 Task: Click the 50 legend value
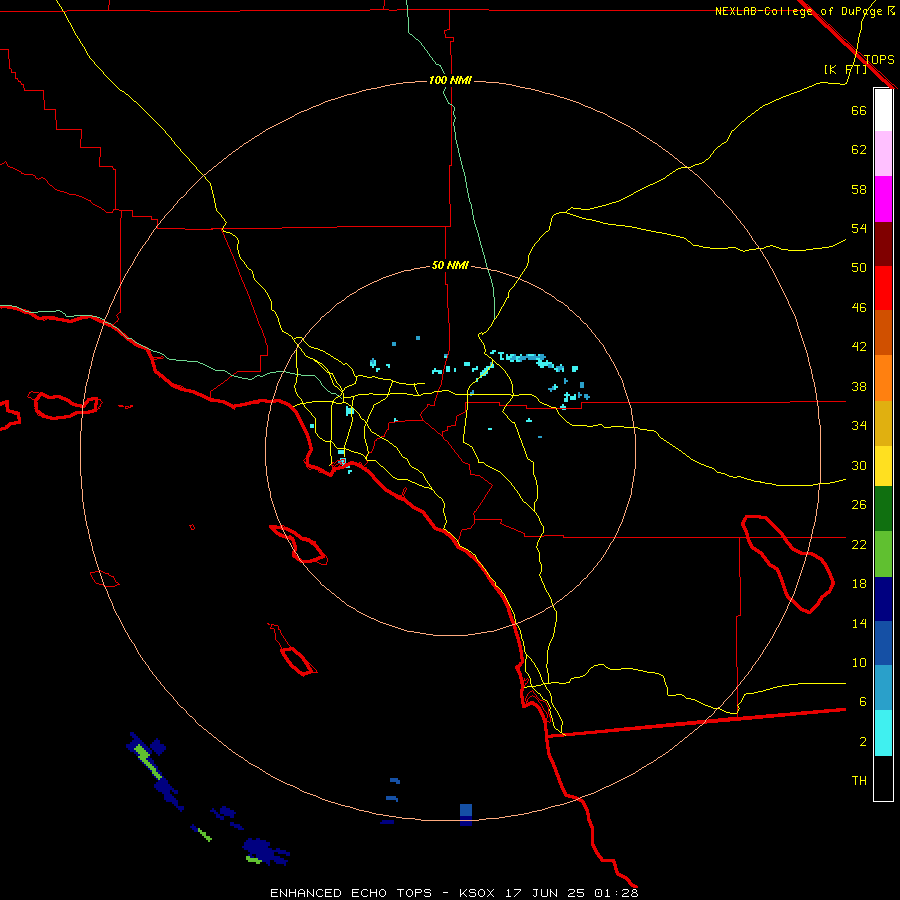click(859, 267)
